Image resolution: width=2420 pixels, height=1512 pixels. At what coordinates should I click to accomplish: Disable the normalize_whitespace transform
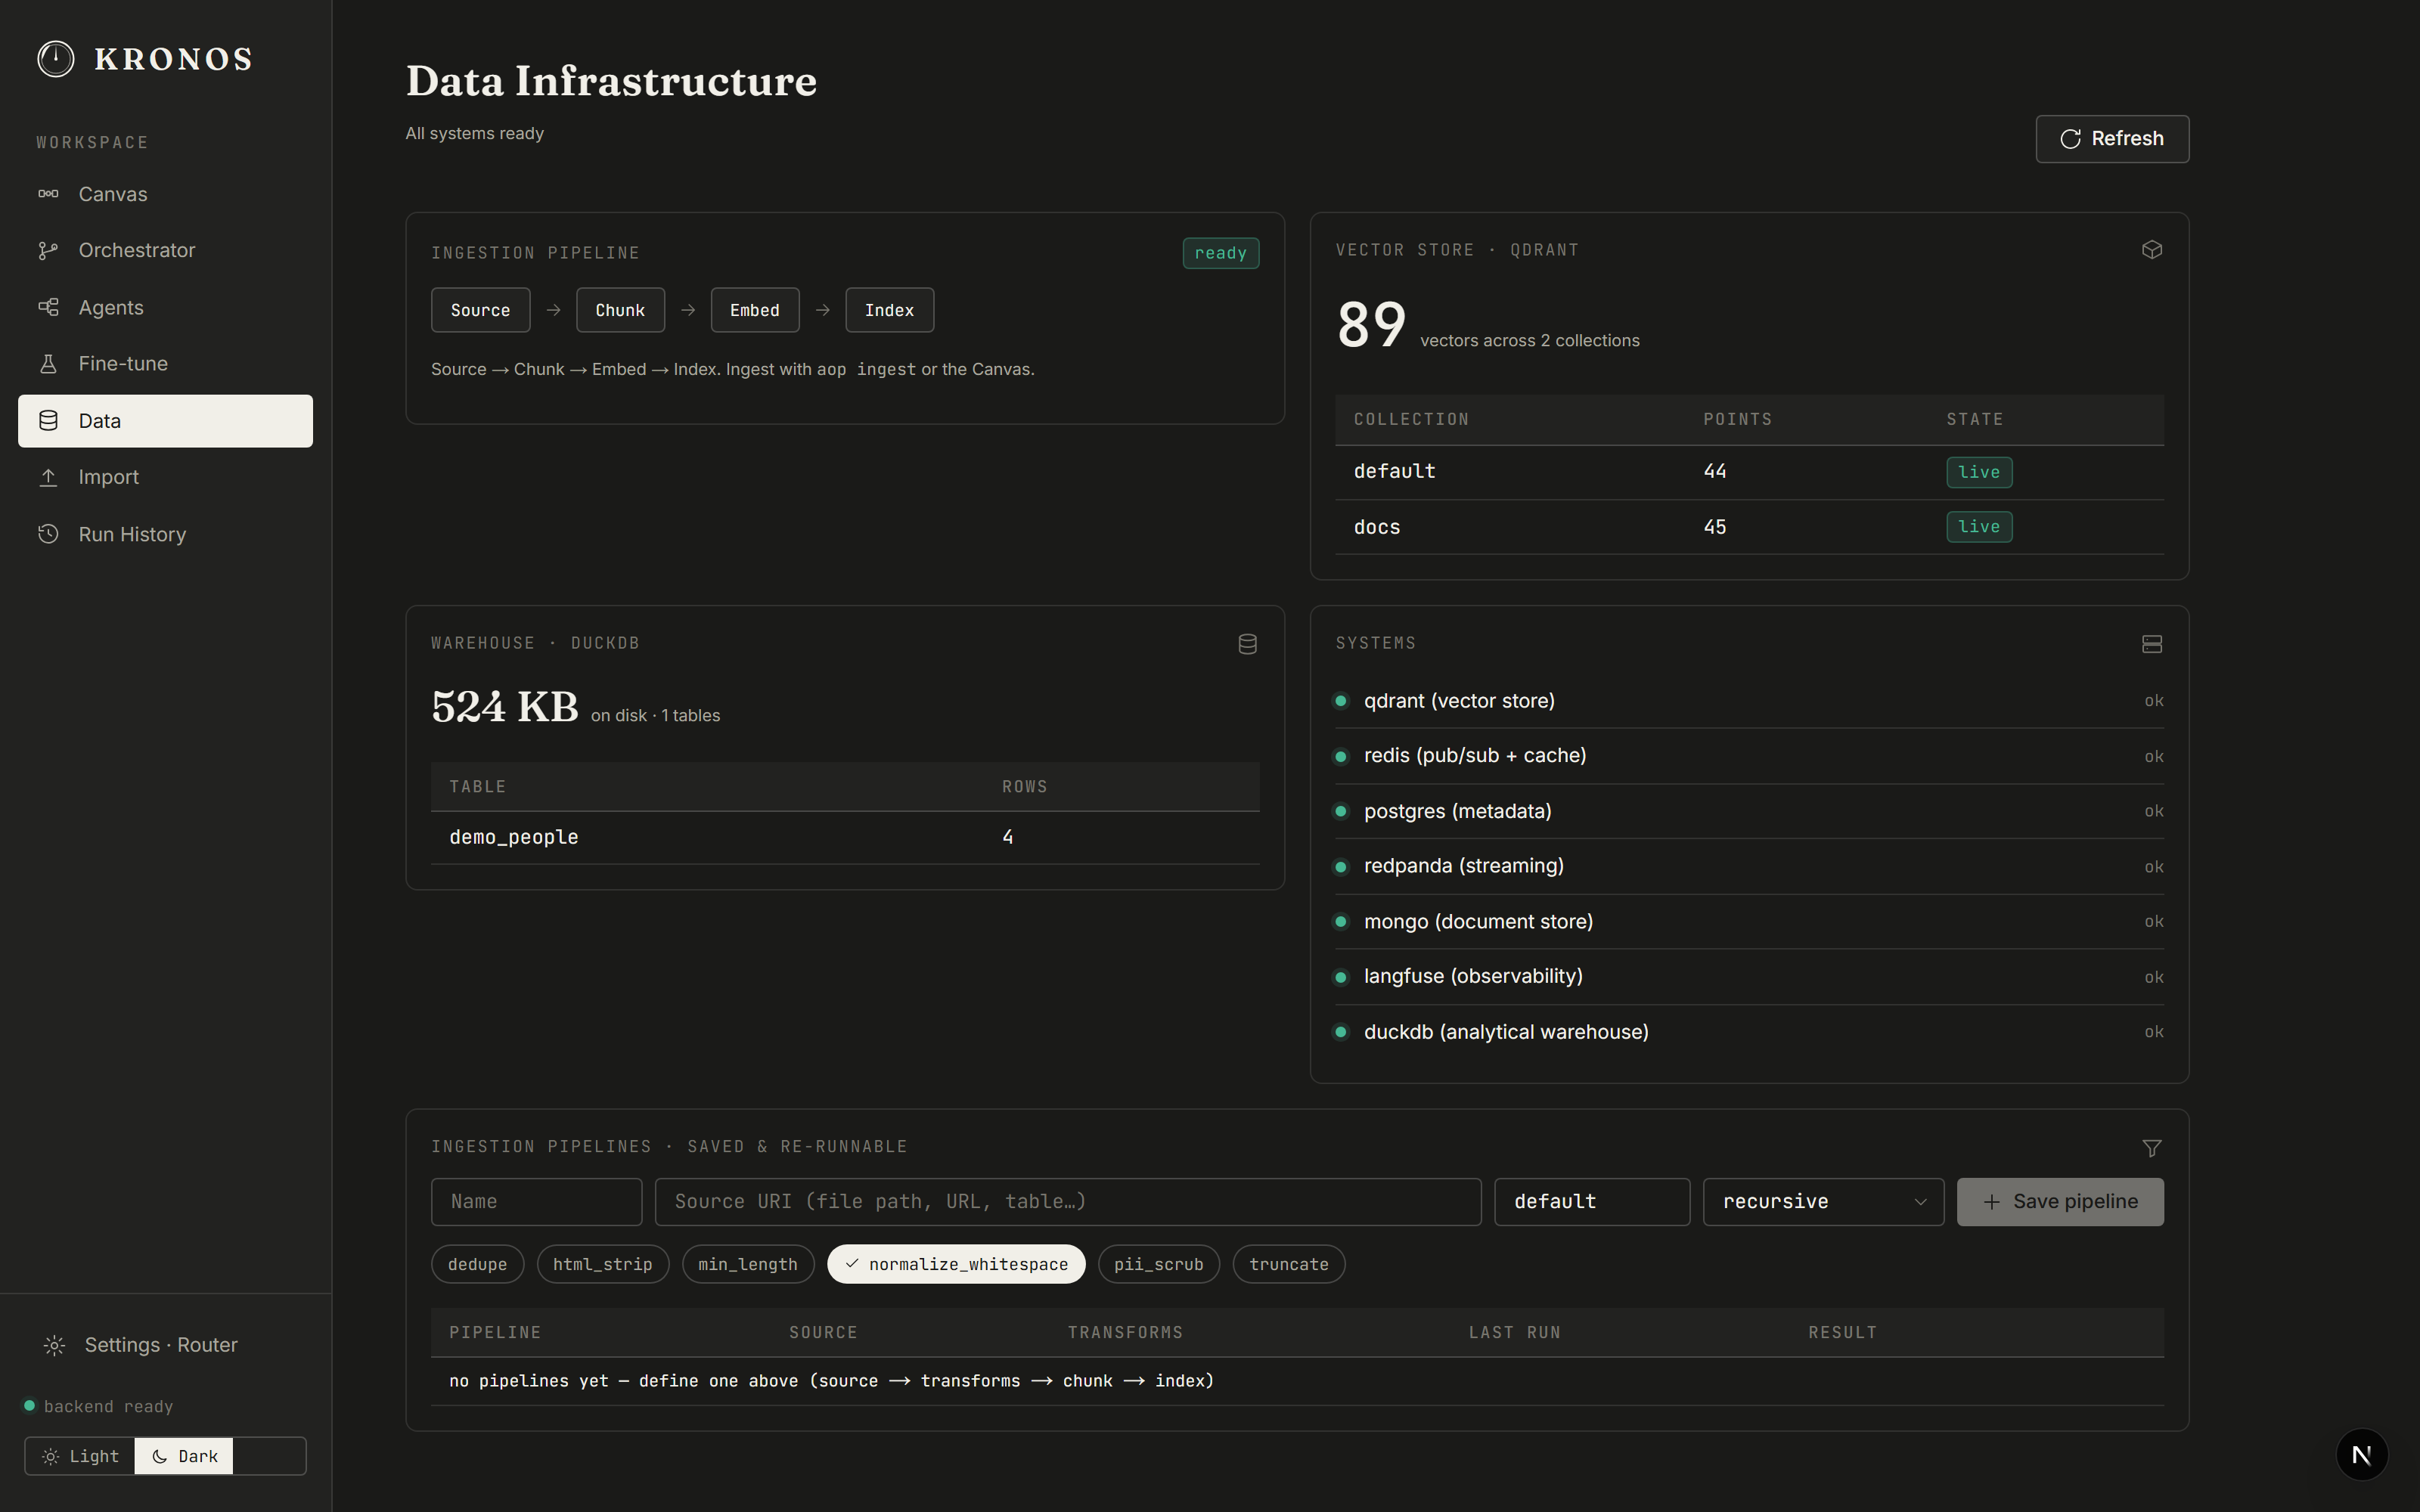[x=956, y=1264]
